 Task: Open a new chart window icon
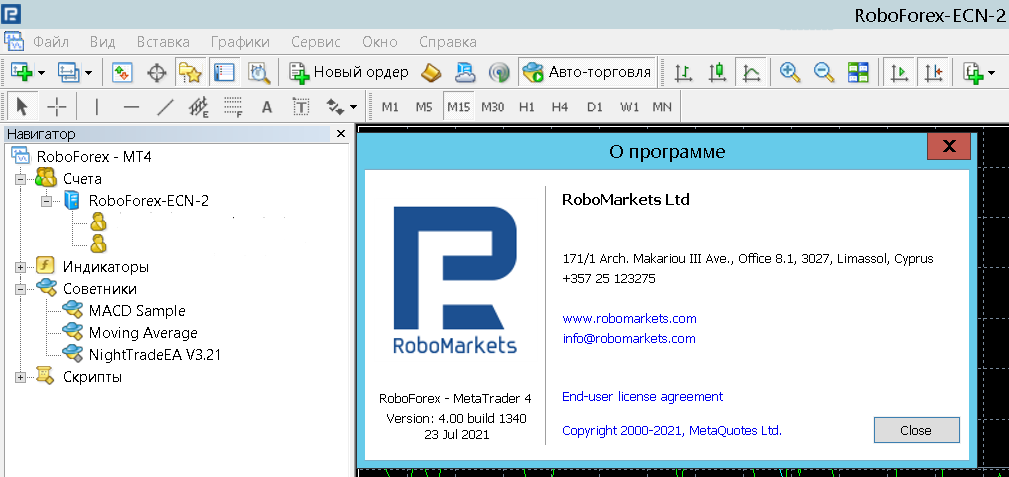(x=22, y=72)
